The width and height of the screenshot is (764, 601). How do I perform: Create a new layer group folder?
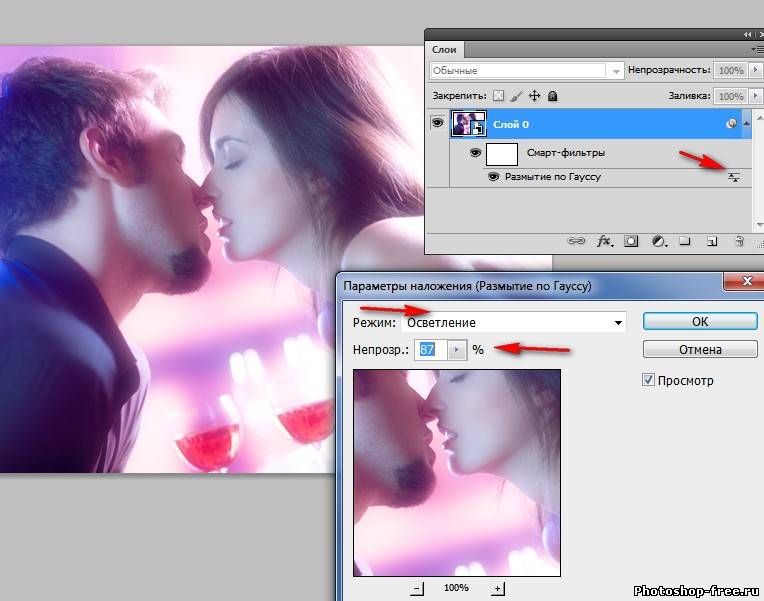[x=685, y=241]
